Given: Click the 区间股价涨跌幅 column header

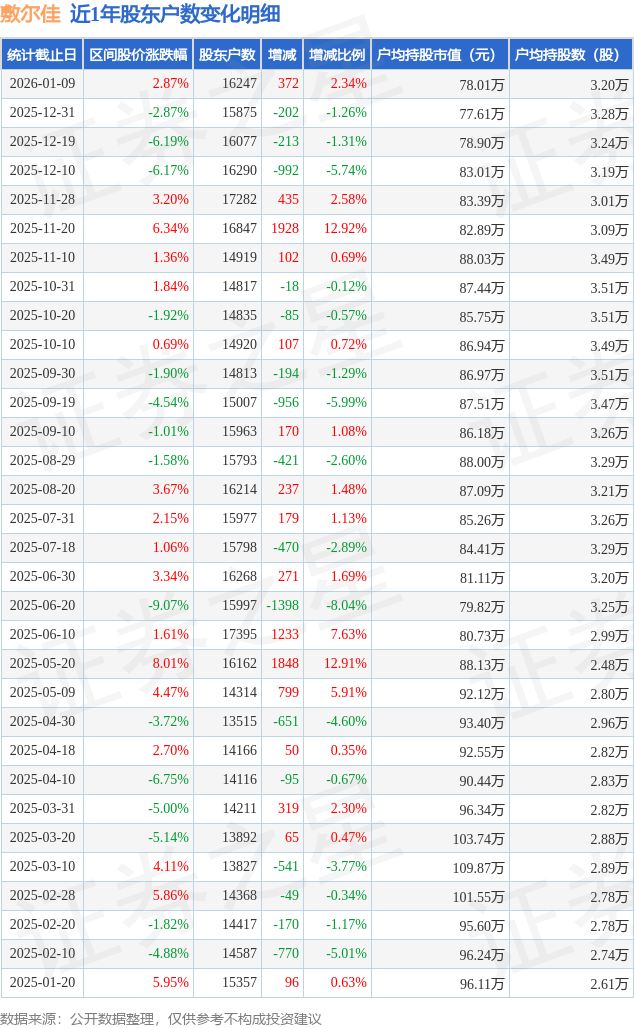Looking at the screenshot, I should 137,55.
